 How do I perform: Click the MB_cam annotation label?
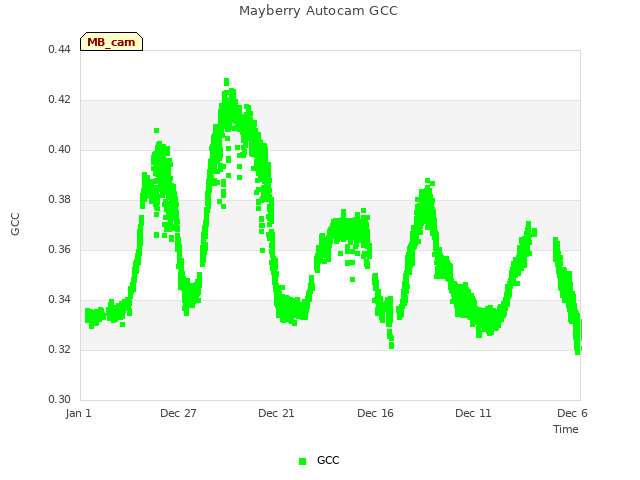click(111, 42)
